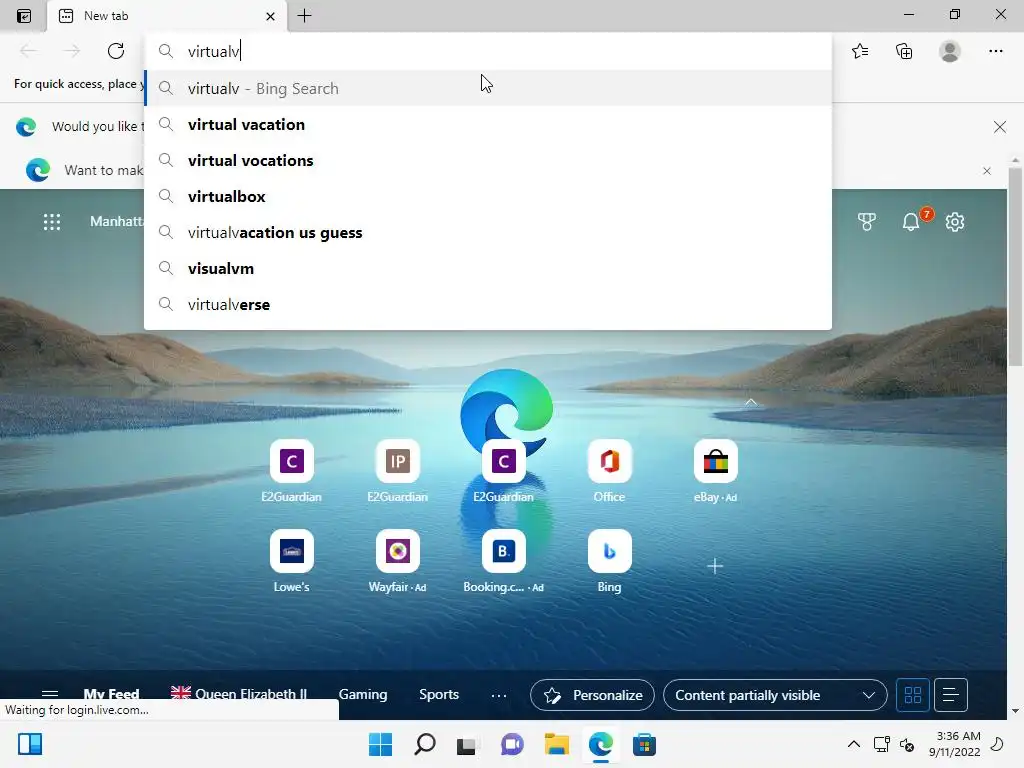
Task: Open a new tab with plus button
Action: [x=304, y=16]
